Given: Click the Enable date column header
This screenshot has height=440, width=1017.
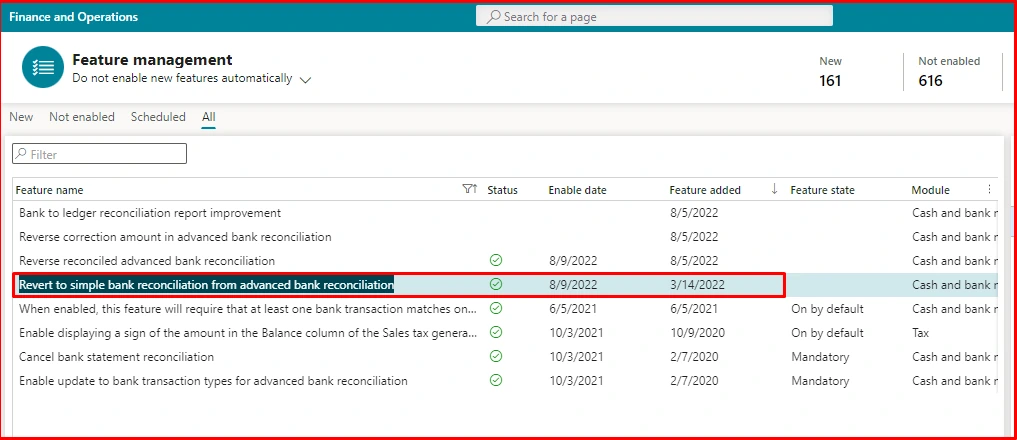Looking at the screenshot, I should (577, 190).
